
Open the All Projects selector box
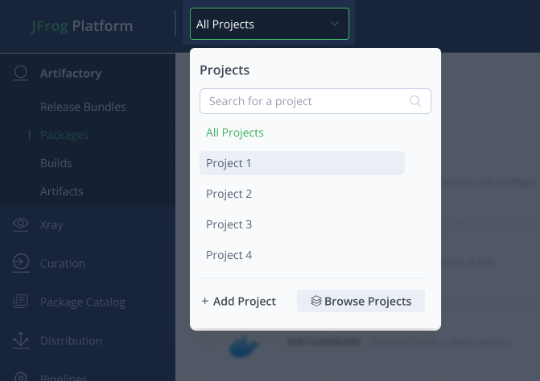(x=270, y=24)
